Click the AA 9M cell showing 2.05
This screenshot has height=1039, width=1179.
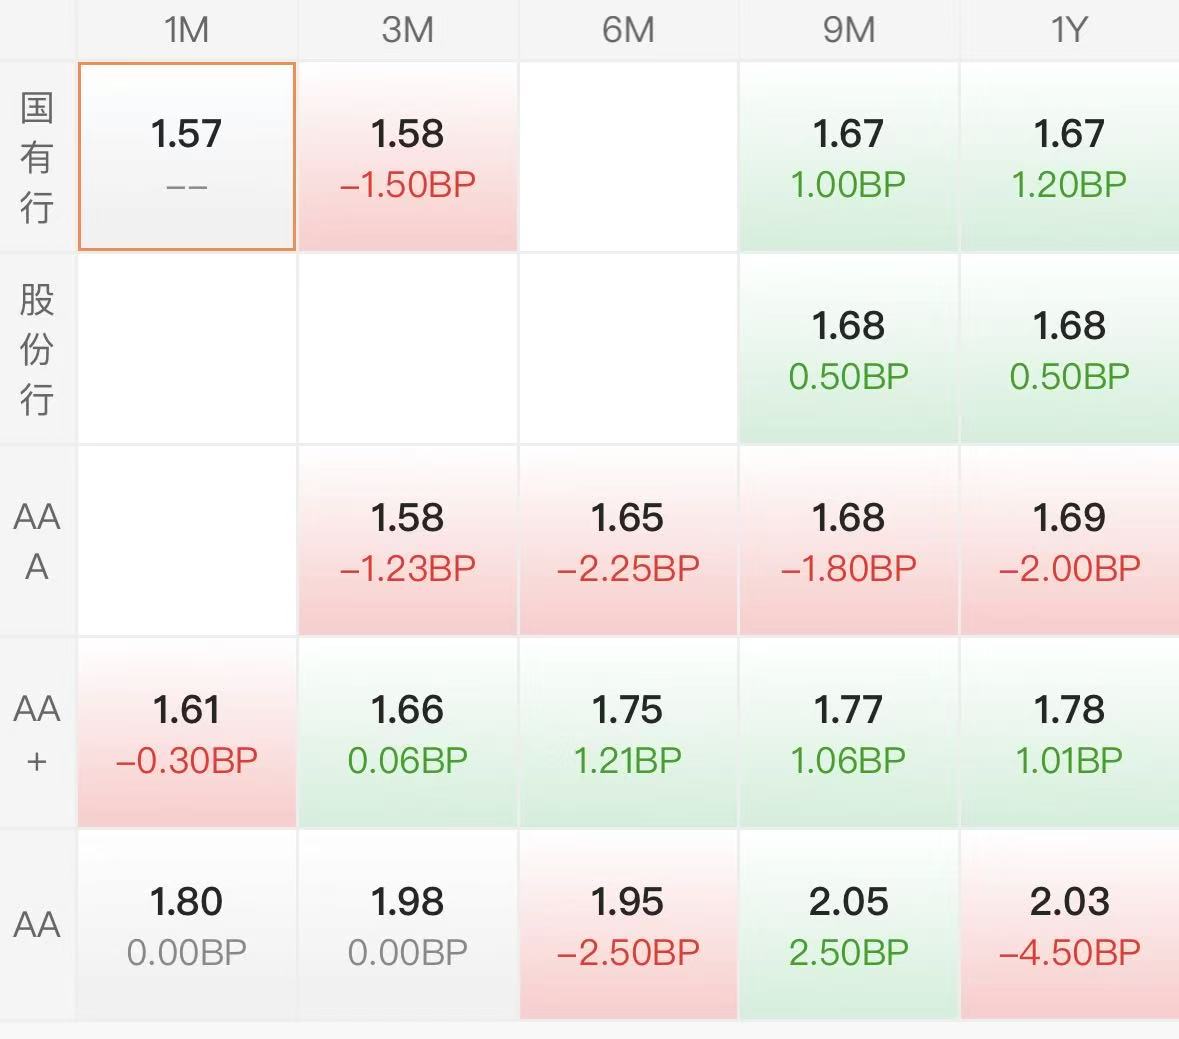click(848, 925)
